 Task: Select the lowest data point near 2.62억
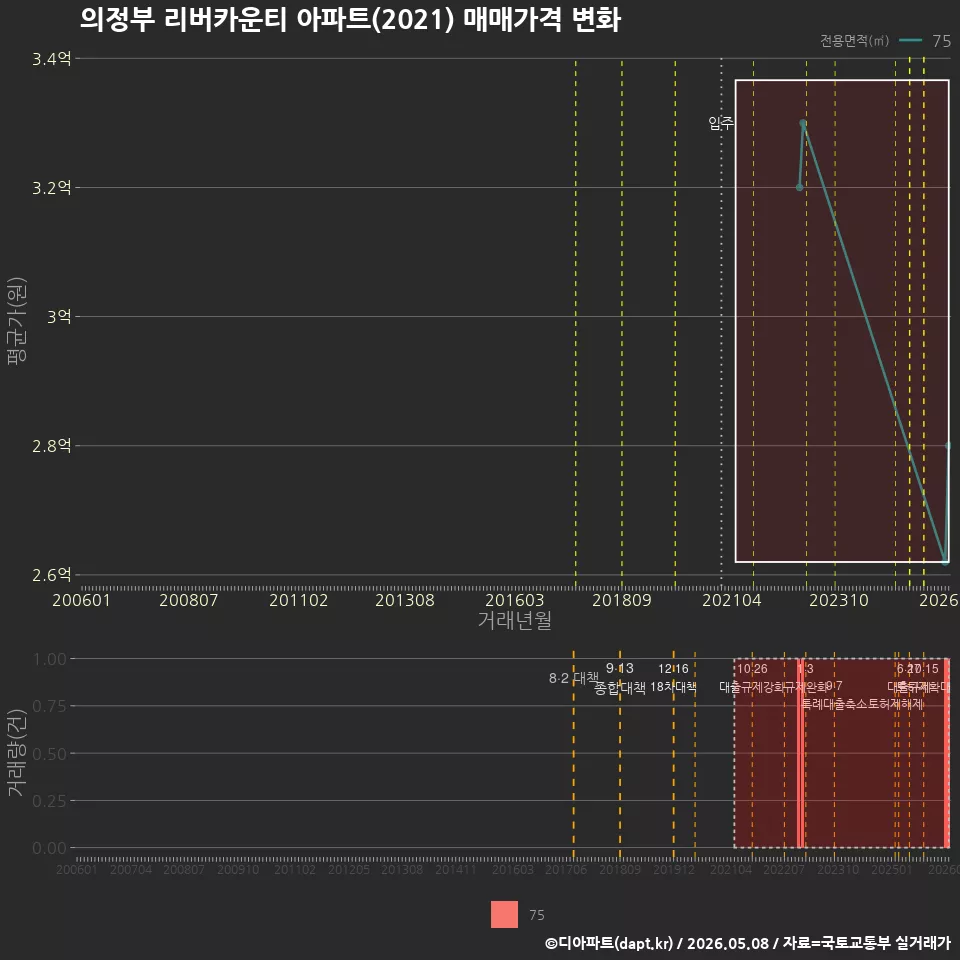pyautogui.click(x=945, y=561)
